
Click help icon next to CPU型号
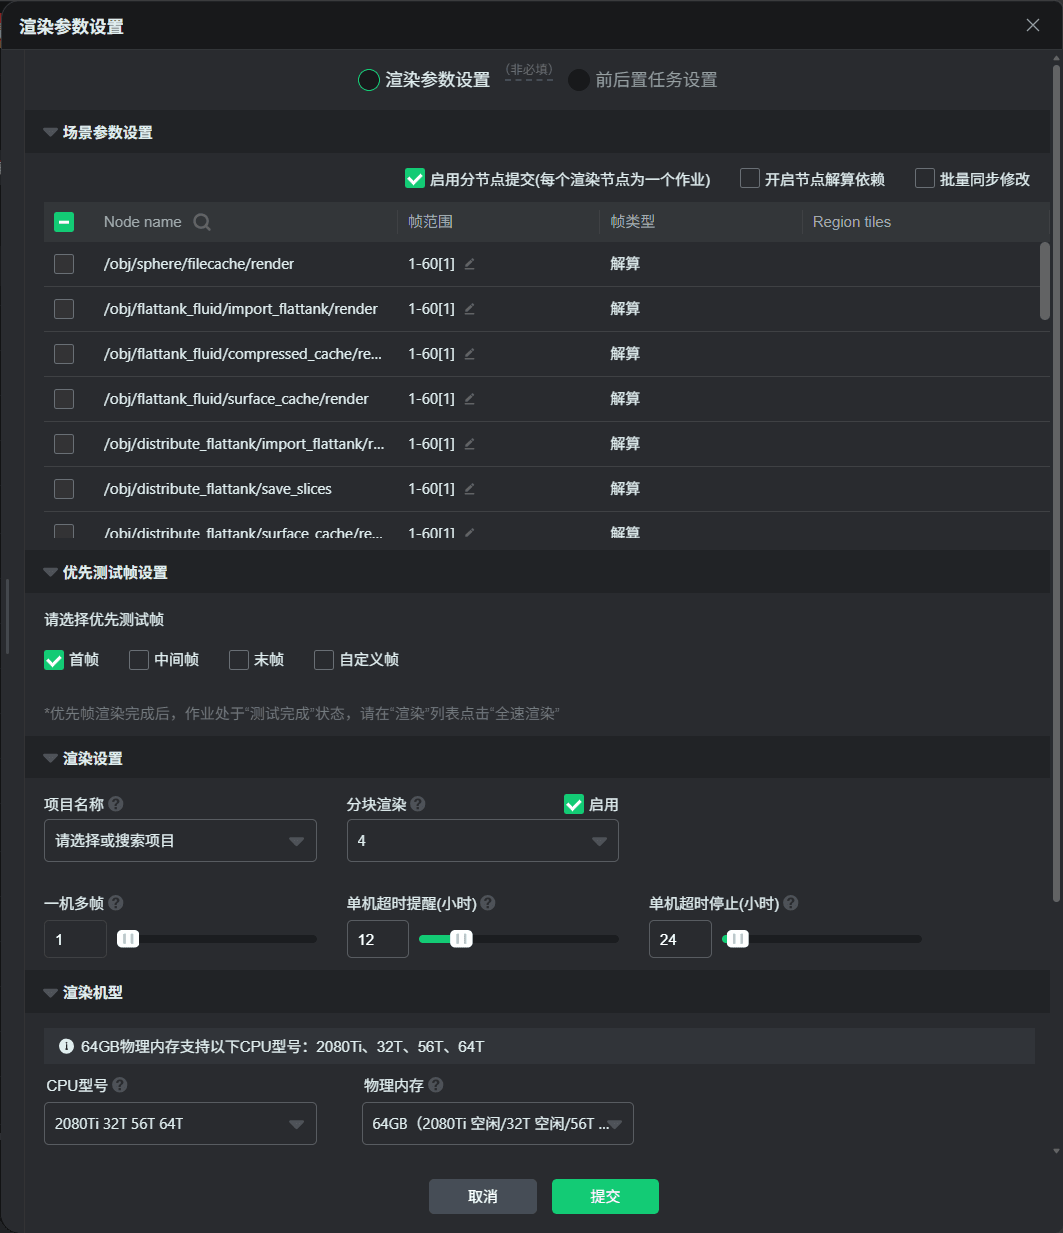(x=120, y=1085)
